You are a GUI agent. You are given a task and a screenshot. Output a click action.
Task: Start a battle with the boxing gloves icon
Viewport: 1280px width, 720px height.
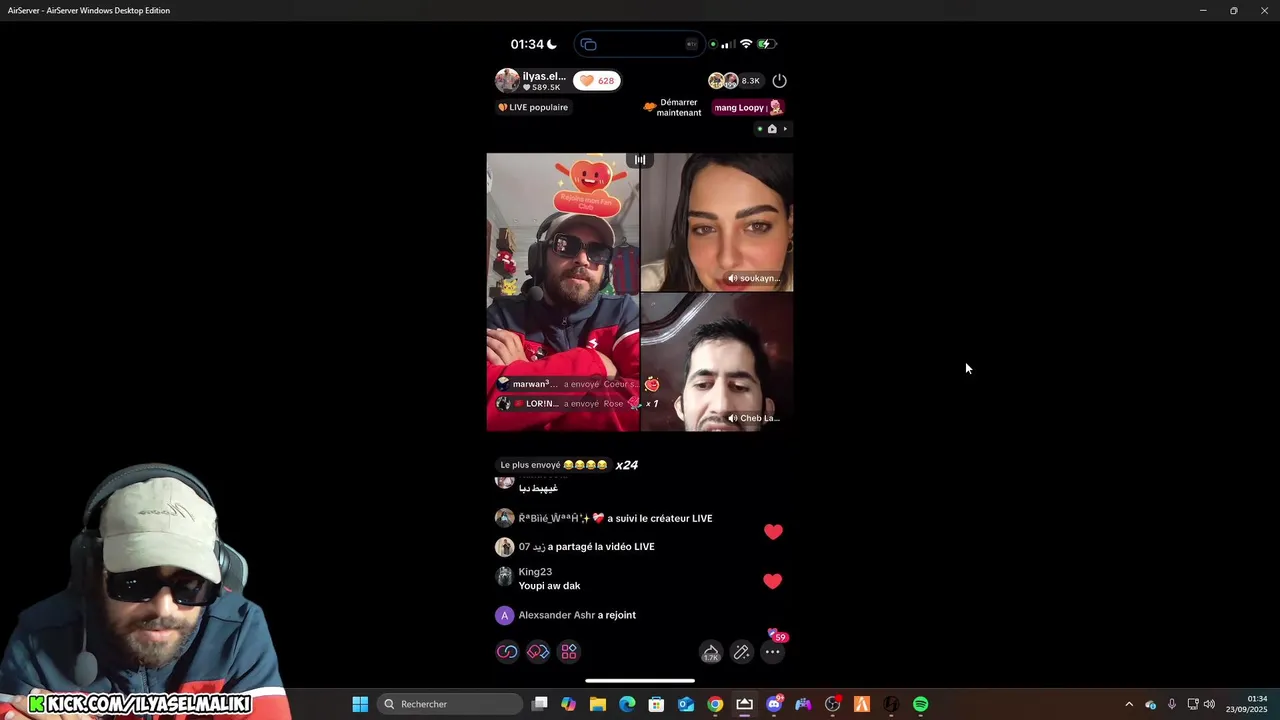click(538, 652)
